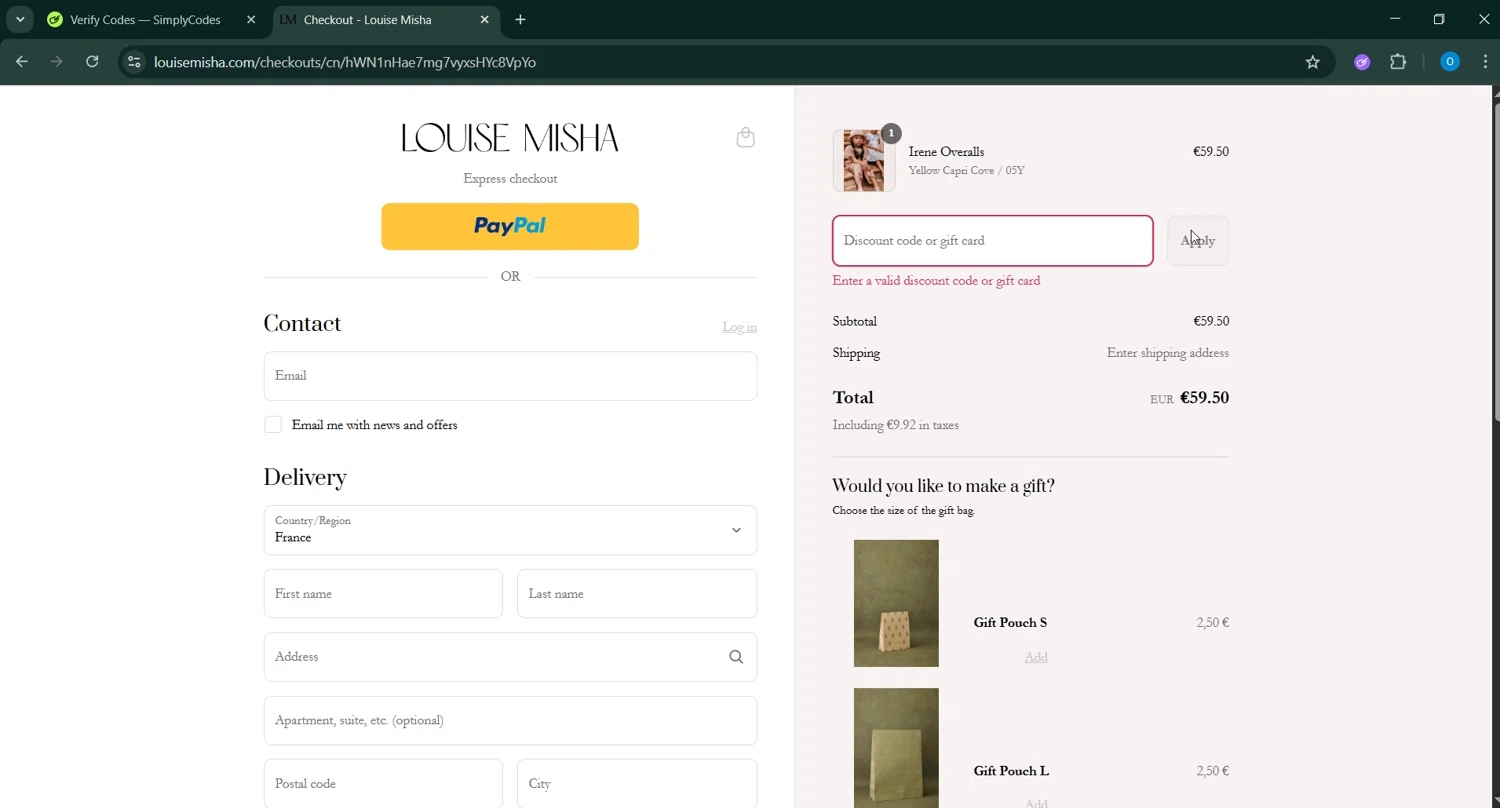Click the Last name field

point(637,594)
